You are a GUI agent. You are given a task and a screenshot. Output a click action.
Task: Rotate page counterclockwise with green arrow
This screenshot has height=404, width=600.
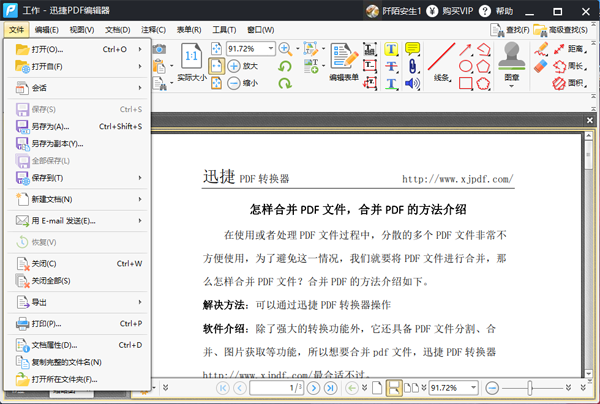pos(285,66)
